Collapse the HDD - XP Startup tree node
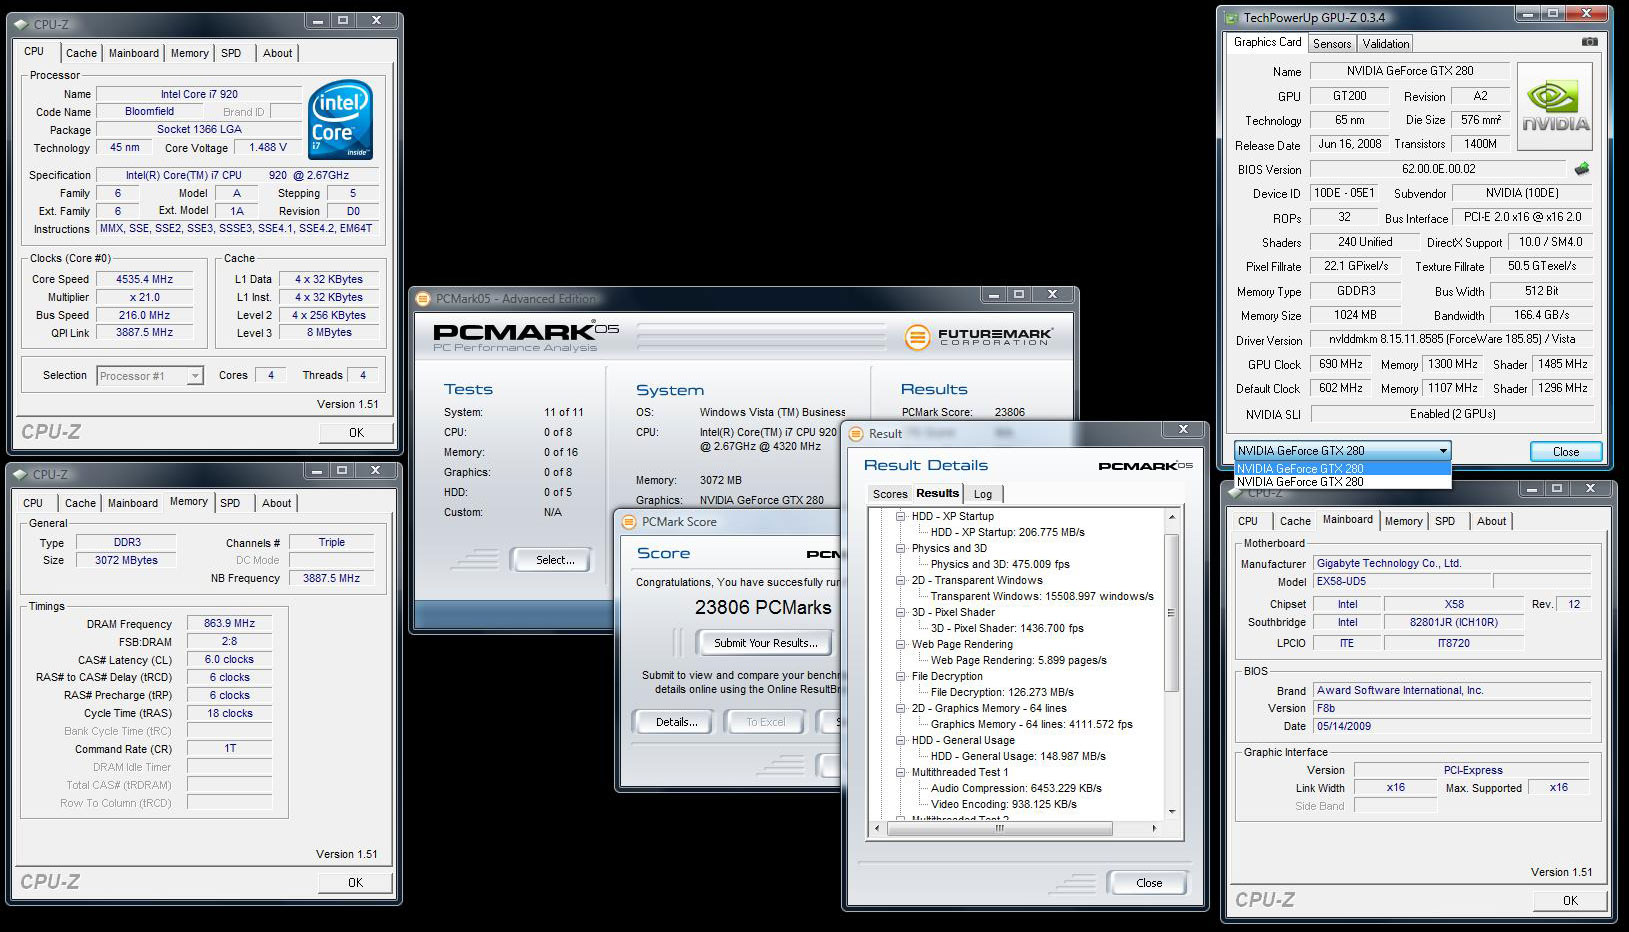 tap(900, 516)
